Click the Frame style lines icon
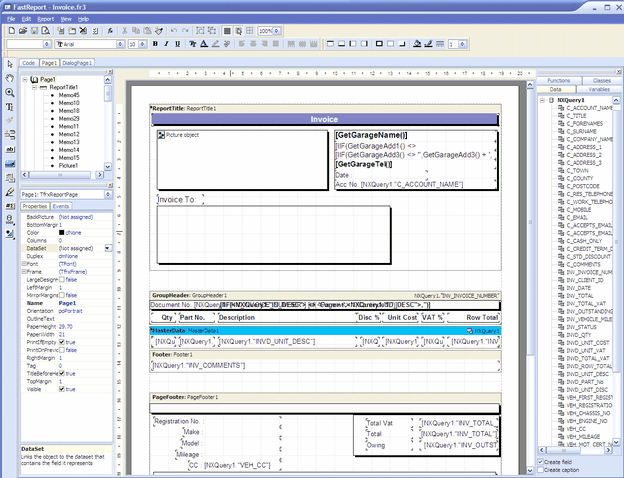 tap(440, 44)
